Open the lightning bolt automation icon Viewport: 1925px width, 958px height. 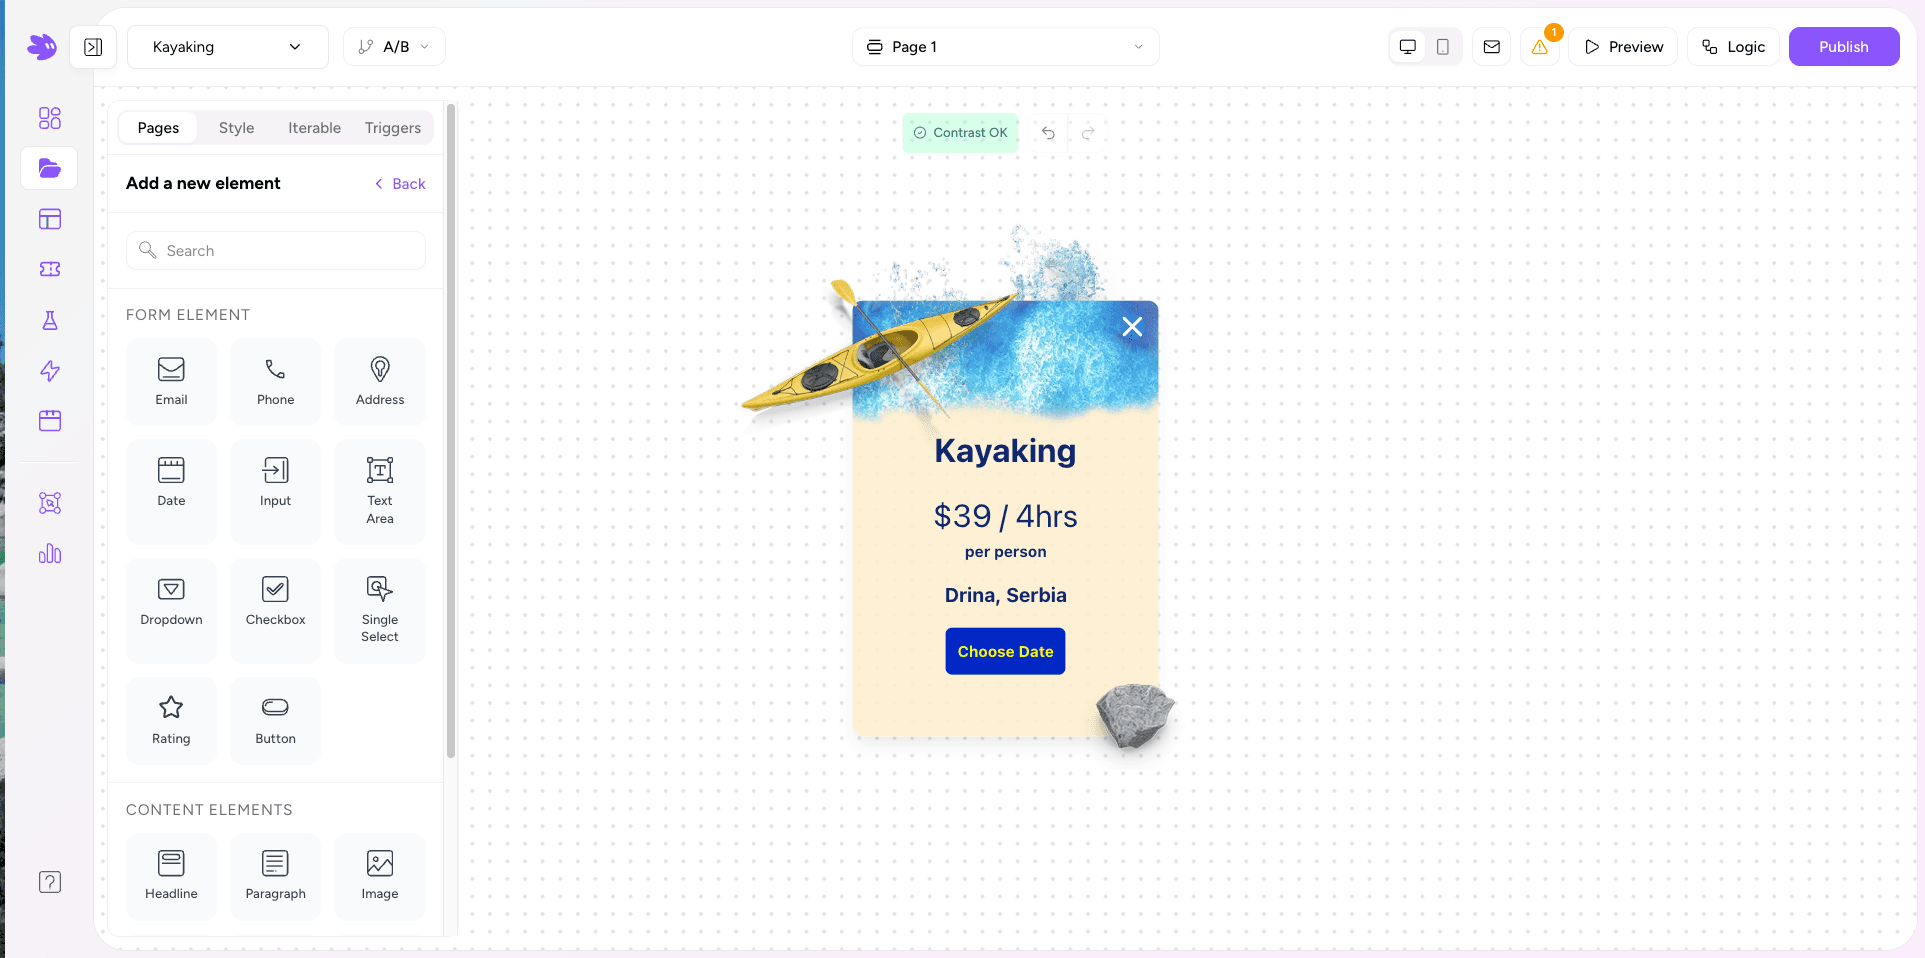pyautogui.click(x=50, y=371)
